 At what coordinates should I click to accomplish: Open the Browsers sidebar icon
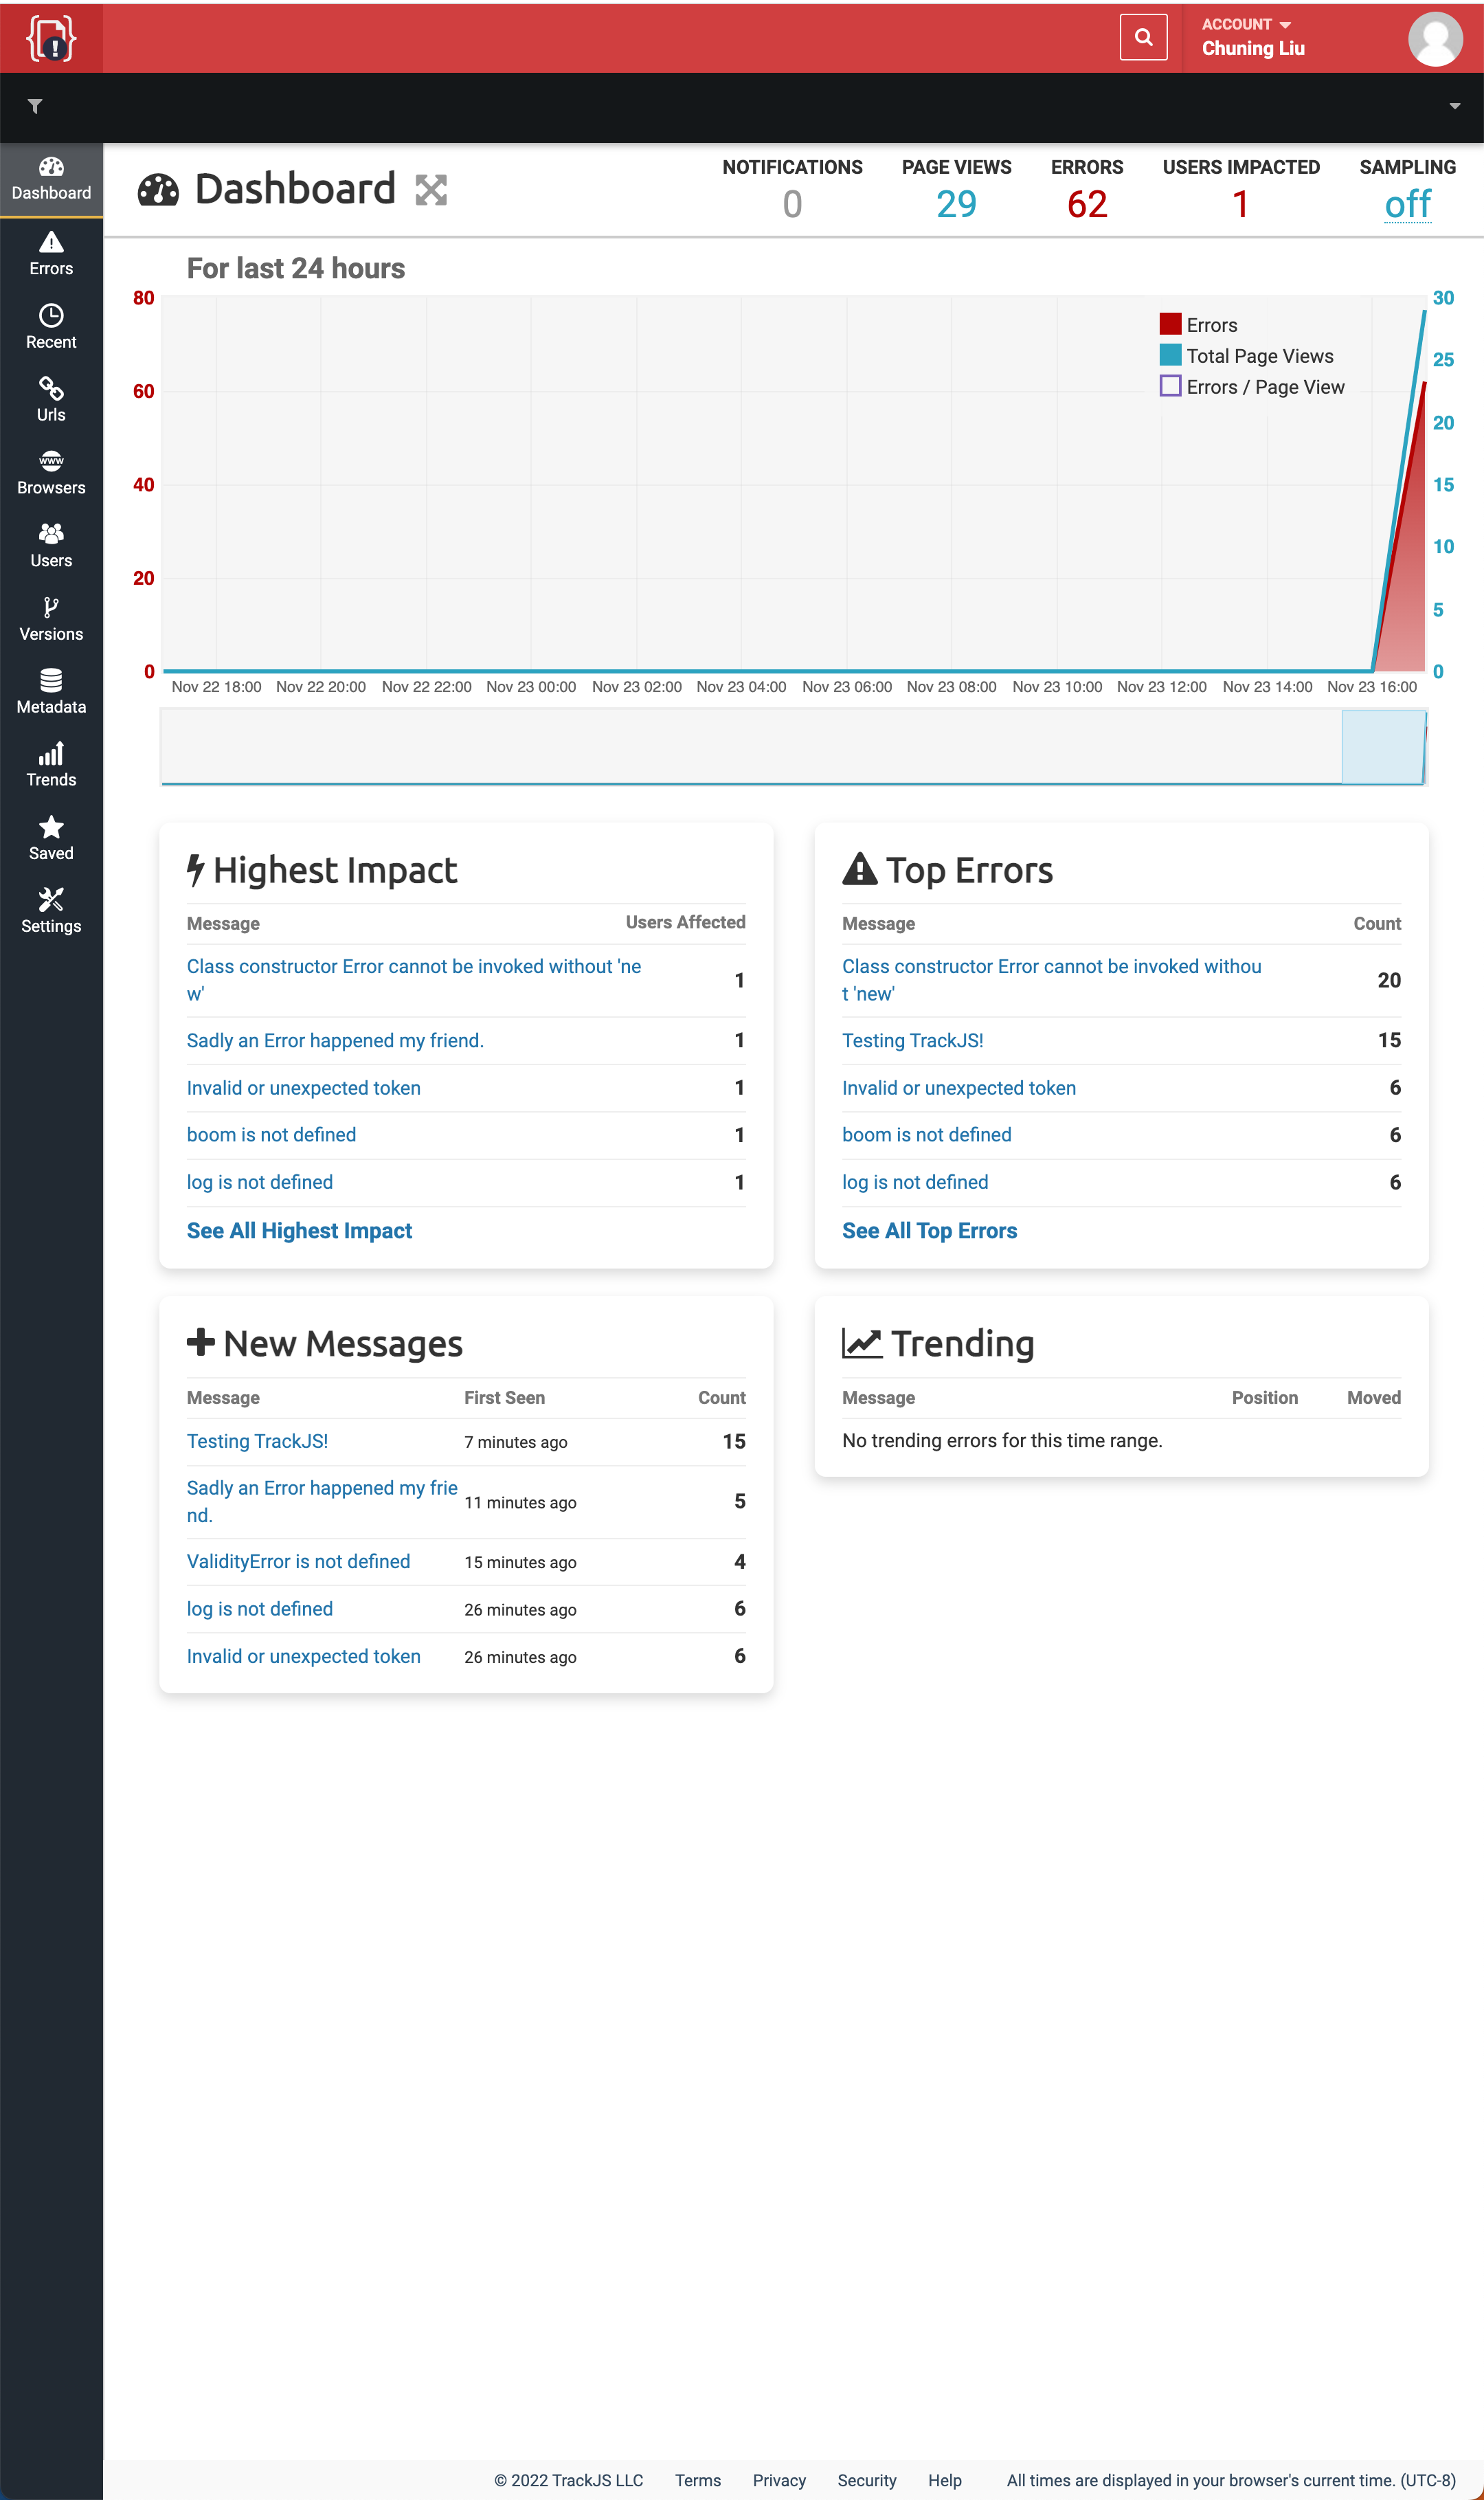(x=51, y=461)
